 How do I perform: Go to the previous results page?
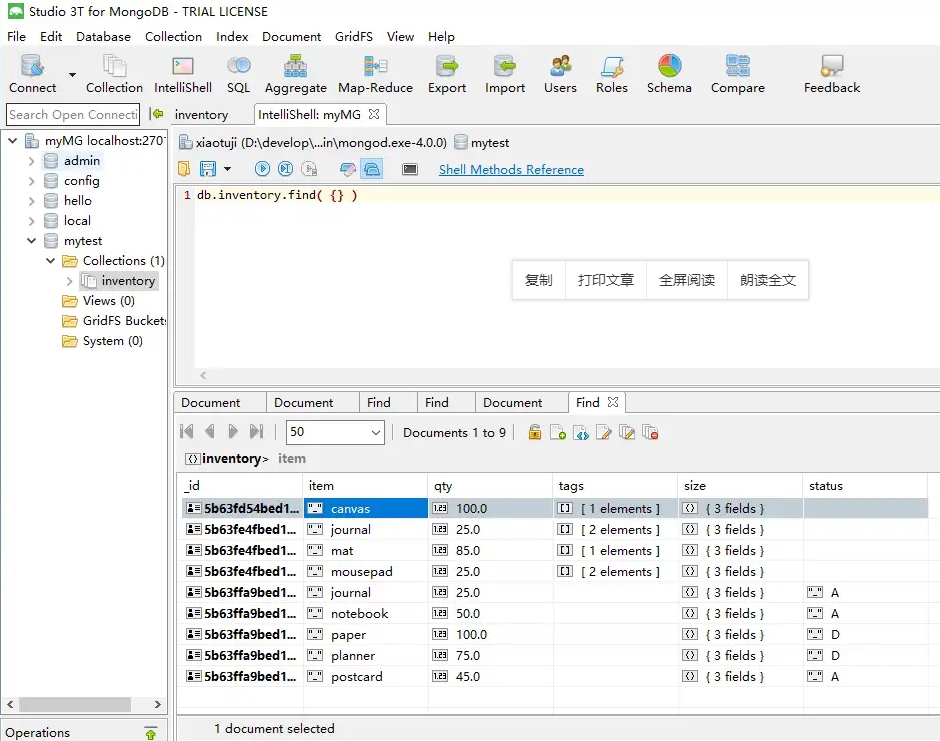(x=210, y=431)
